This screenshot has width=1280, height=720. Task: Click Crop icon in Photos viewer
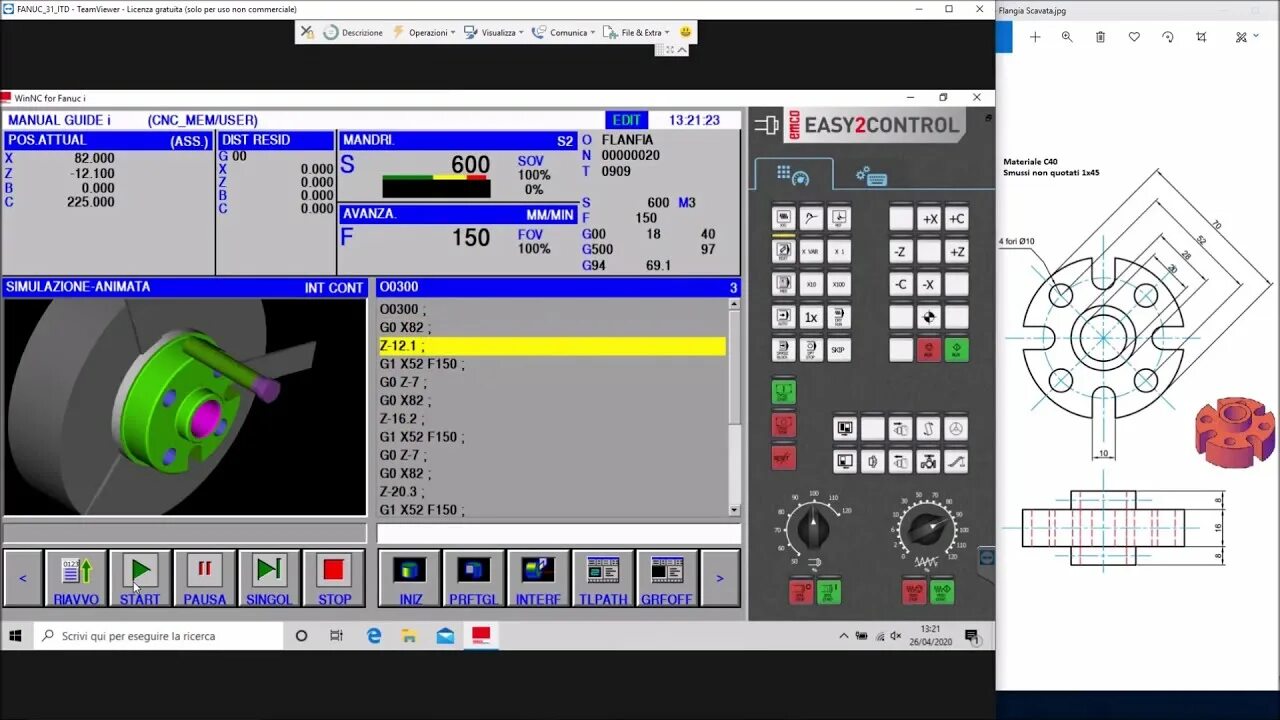click(1201, 37)
